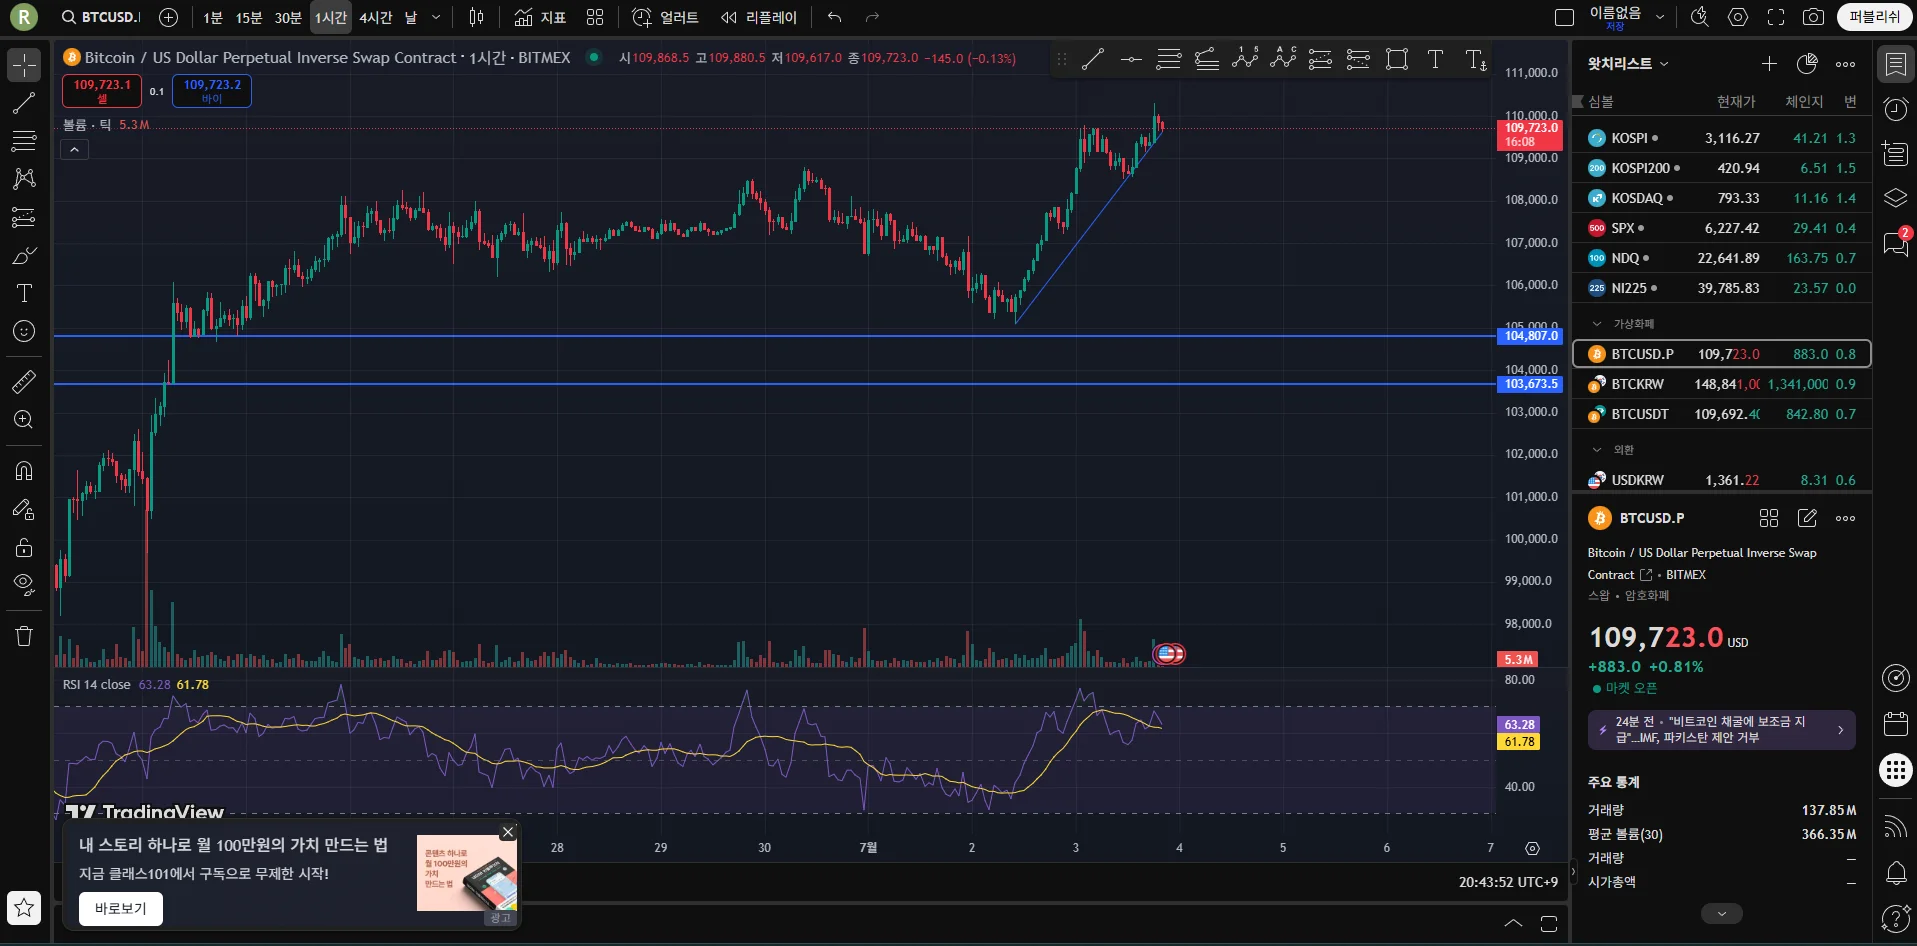
Task: Click the 바이 buy price button
Action: [x=212, y=91]
